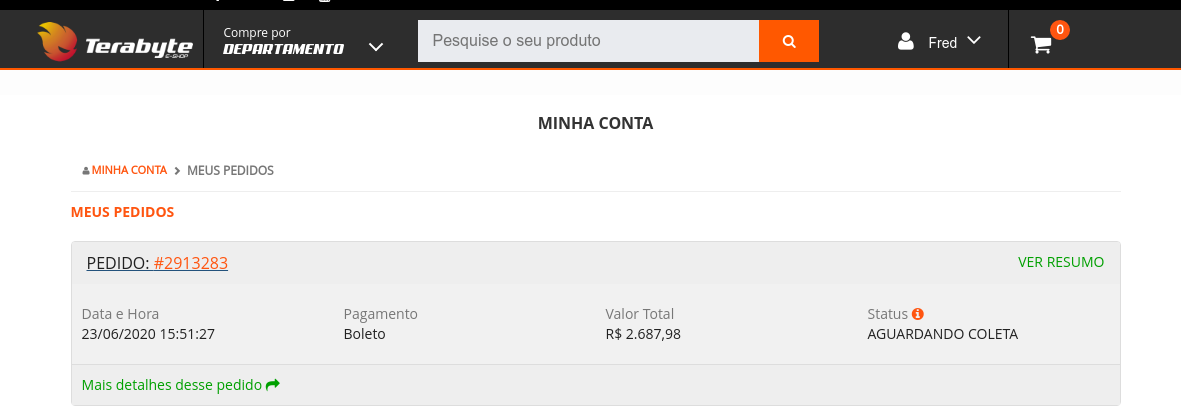The width and height of the screenshot is (1181, 420).
Task: Open order number #2913283 link
Action: [x=191, y=263]
